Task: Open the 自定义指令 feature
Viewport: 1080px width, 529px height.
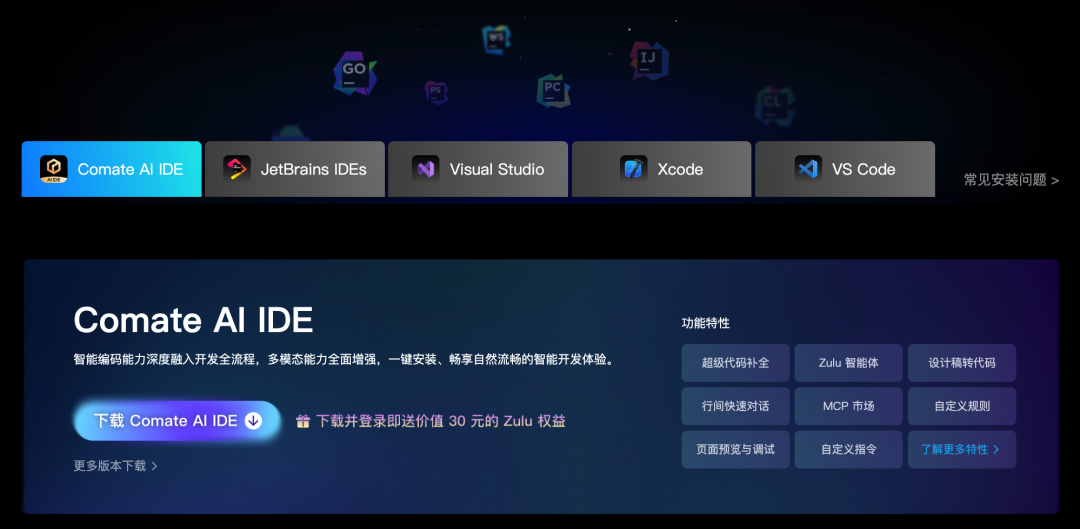Action: (849, 450)
